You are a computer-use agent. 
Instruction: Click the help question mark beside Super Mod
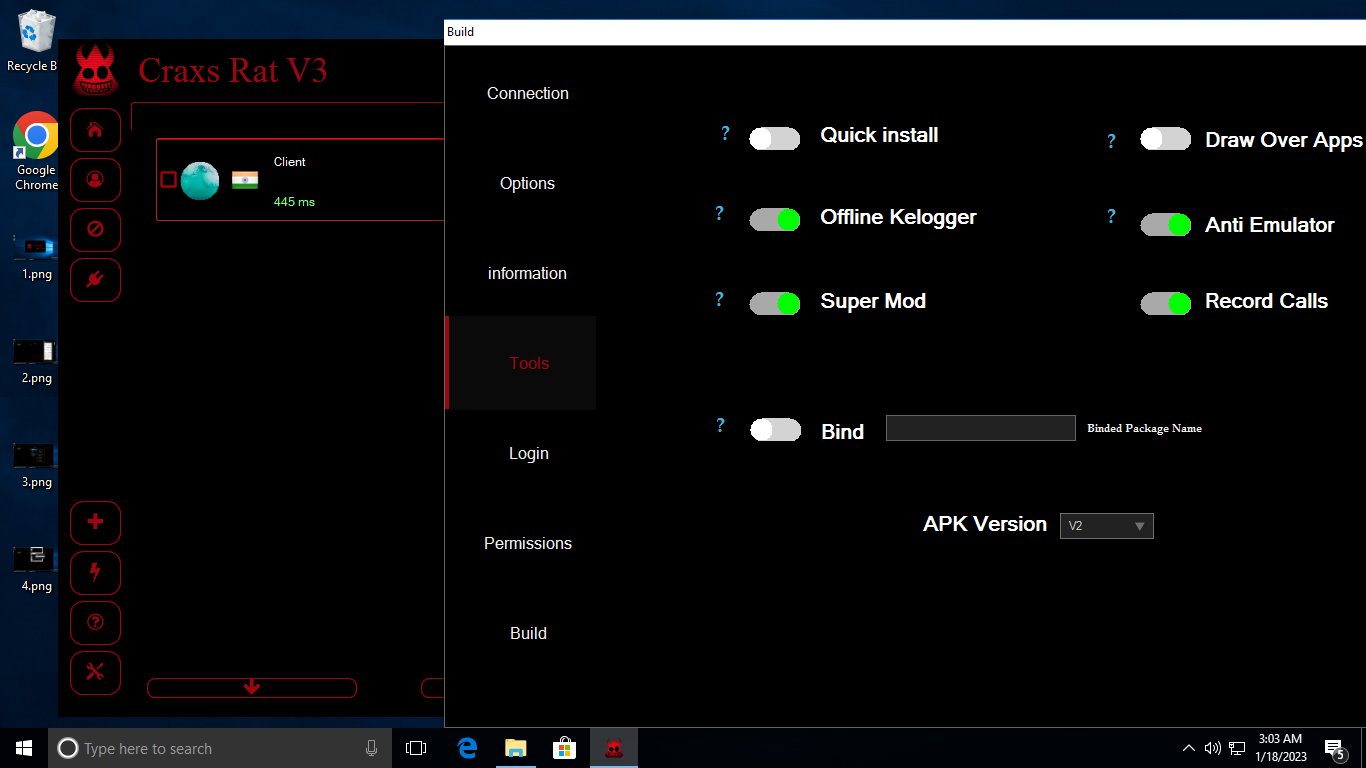pyautogui.click(x=719, y=299)
